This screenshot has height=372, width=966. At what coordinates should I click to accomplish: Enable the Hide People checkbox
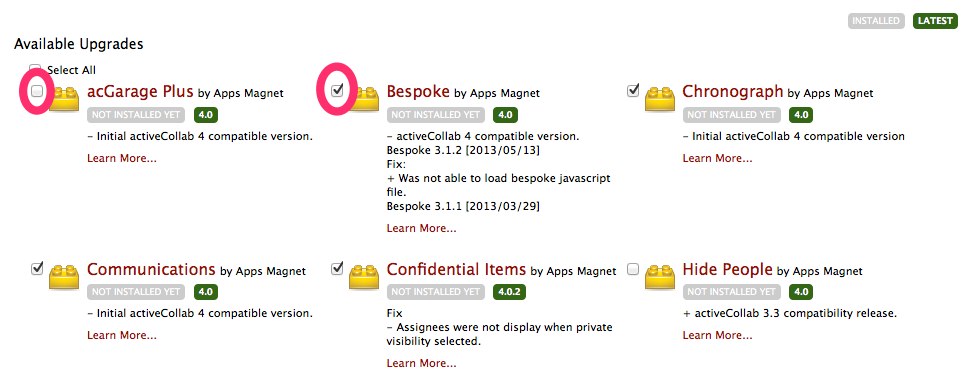[633, 269]
